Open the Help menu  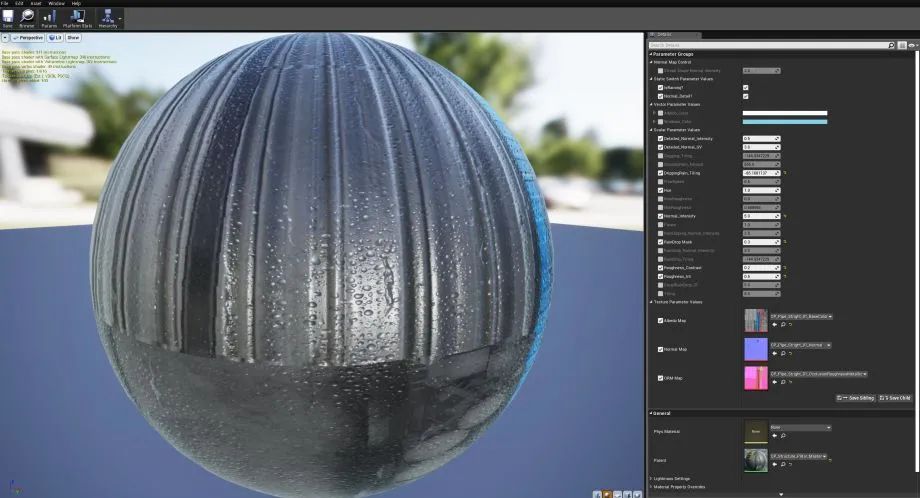(x=76, y=4)
